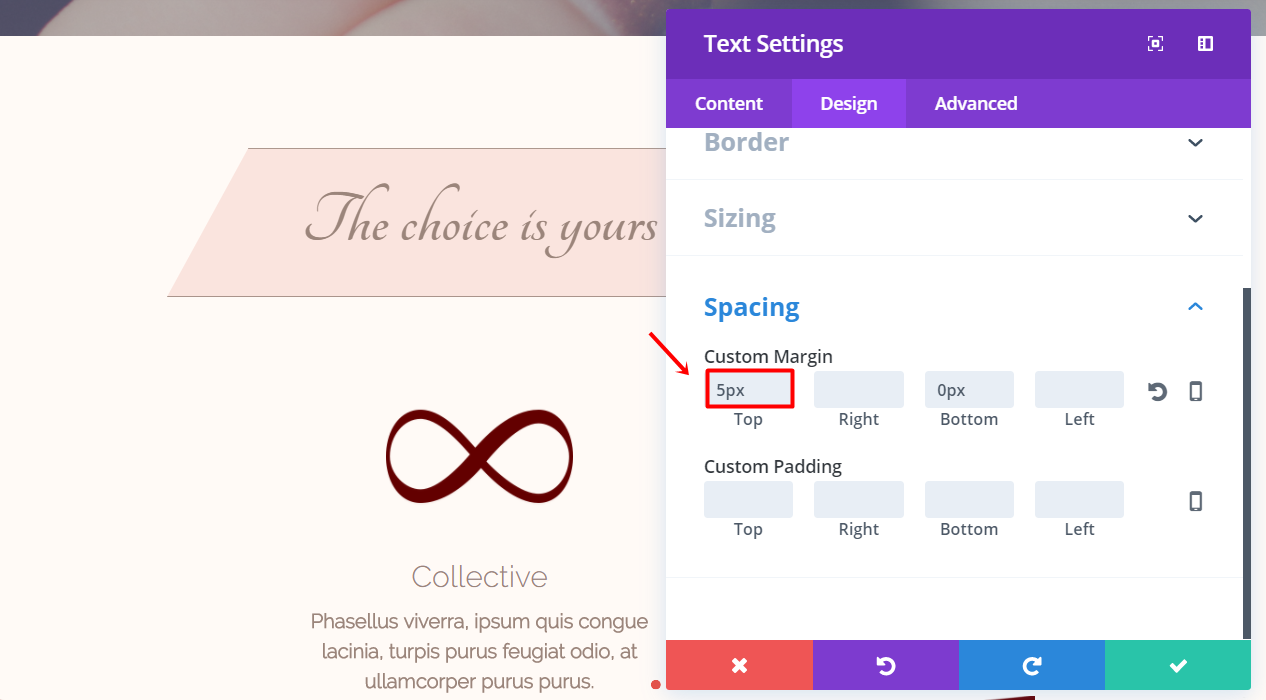Click the Custom Margin Top field
The width and height of the screenshot is (1266, 700).
pos(749,389)
